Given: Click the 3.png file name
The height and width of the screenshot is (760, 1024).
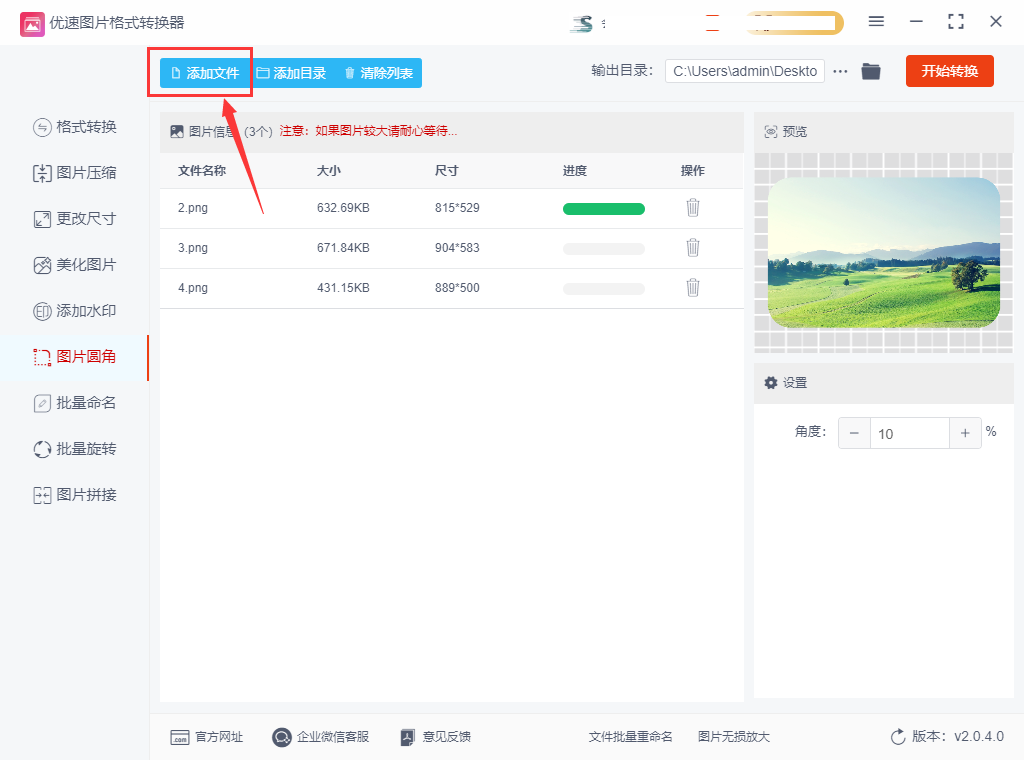Looking at the screenshot, I should [x=193, y=247].
